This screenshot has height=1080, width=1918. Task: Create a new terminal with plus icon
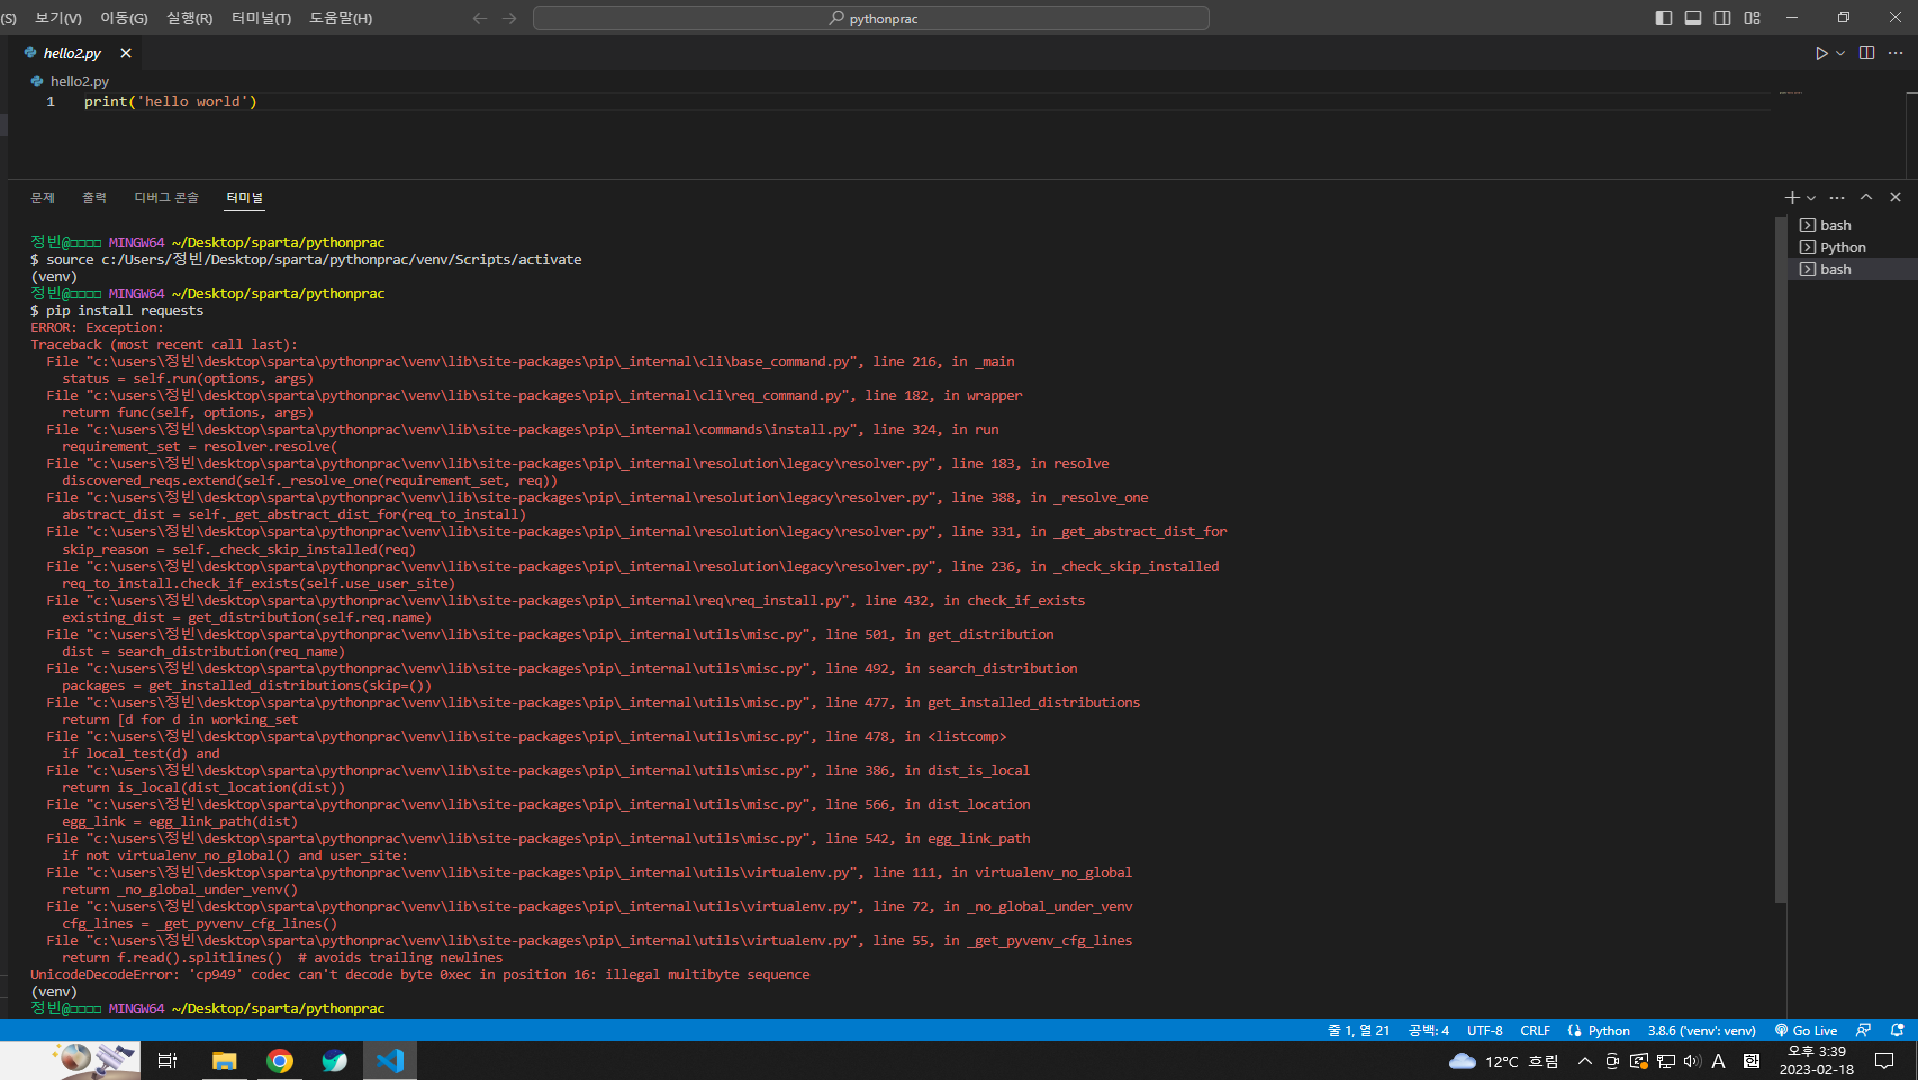tap(1792, 198)
